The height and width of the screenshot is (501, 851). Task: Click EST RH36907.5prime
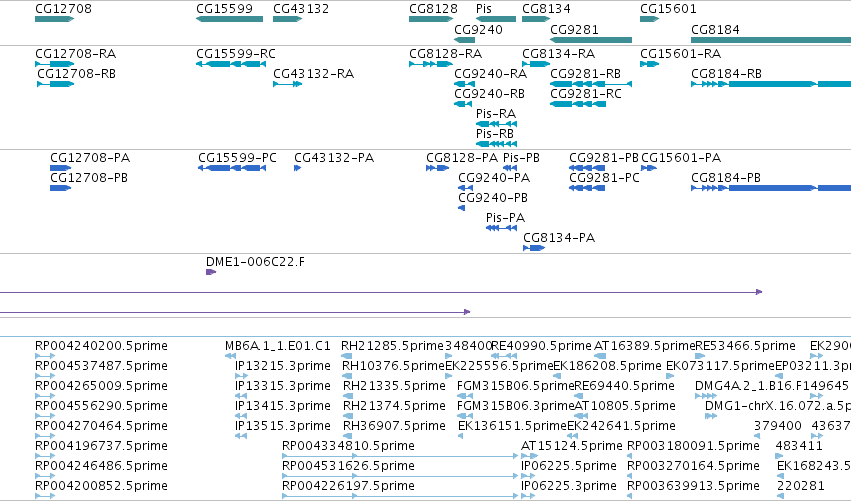[348, 437]
